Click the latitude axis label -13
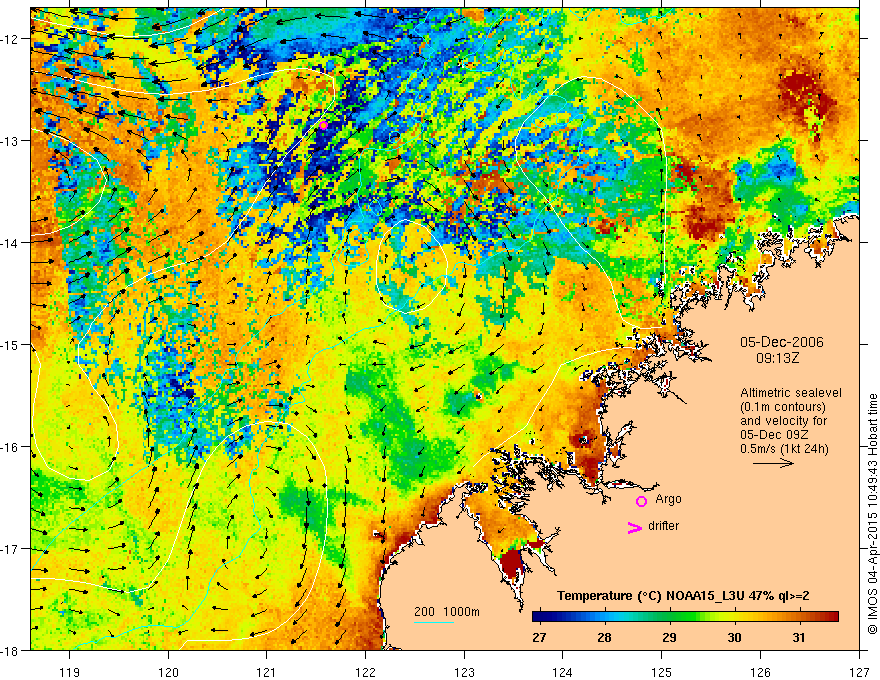This screenshot has height=680, width=880. click(x=11, y=141)
